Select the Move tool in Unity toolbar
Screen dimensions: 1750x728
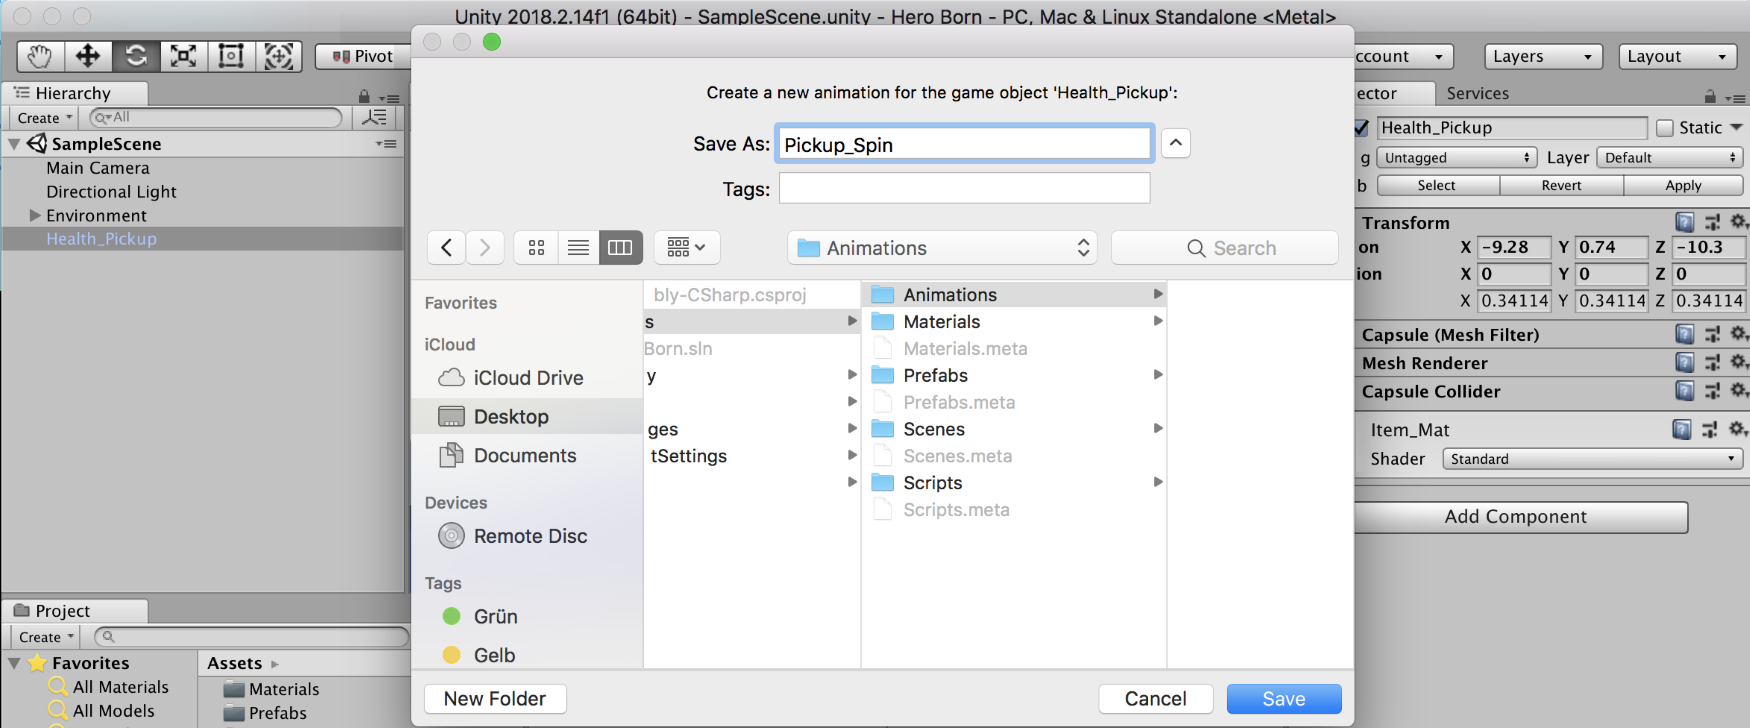click(88, 56)
